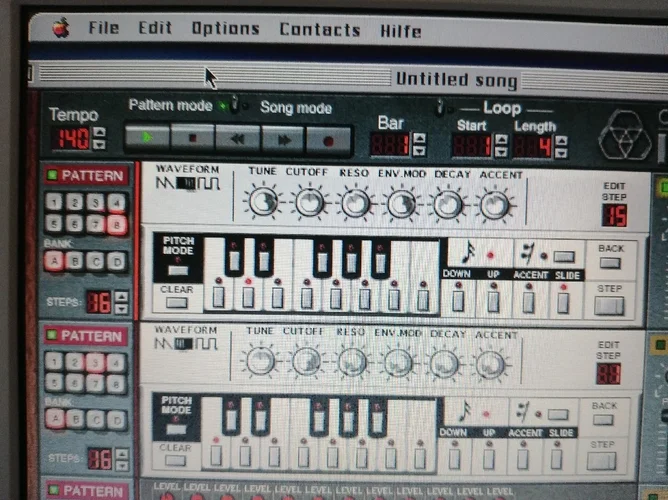Viewport: 668px width, 500px height.
Task: Increase Bar number with the up arrow
Action: (419, 138)
